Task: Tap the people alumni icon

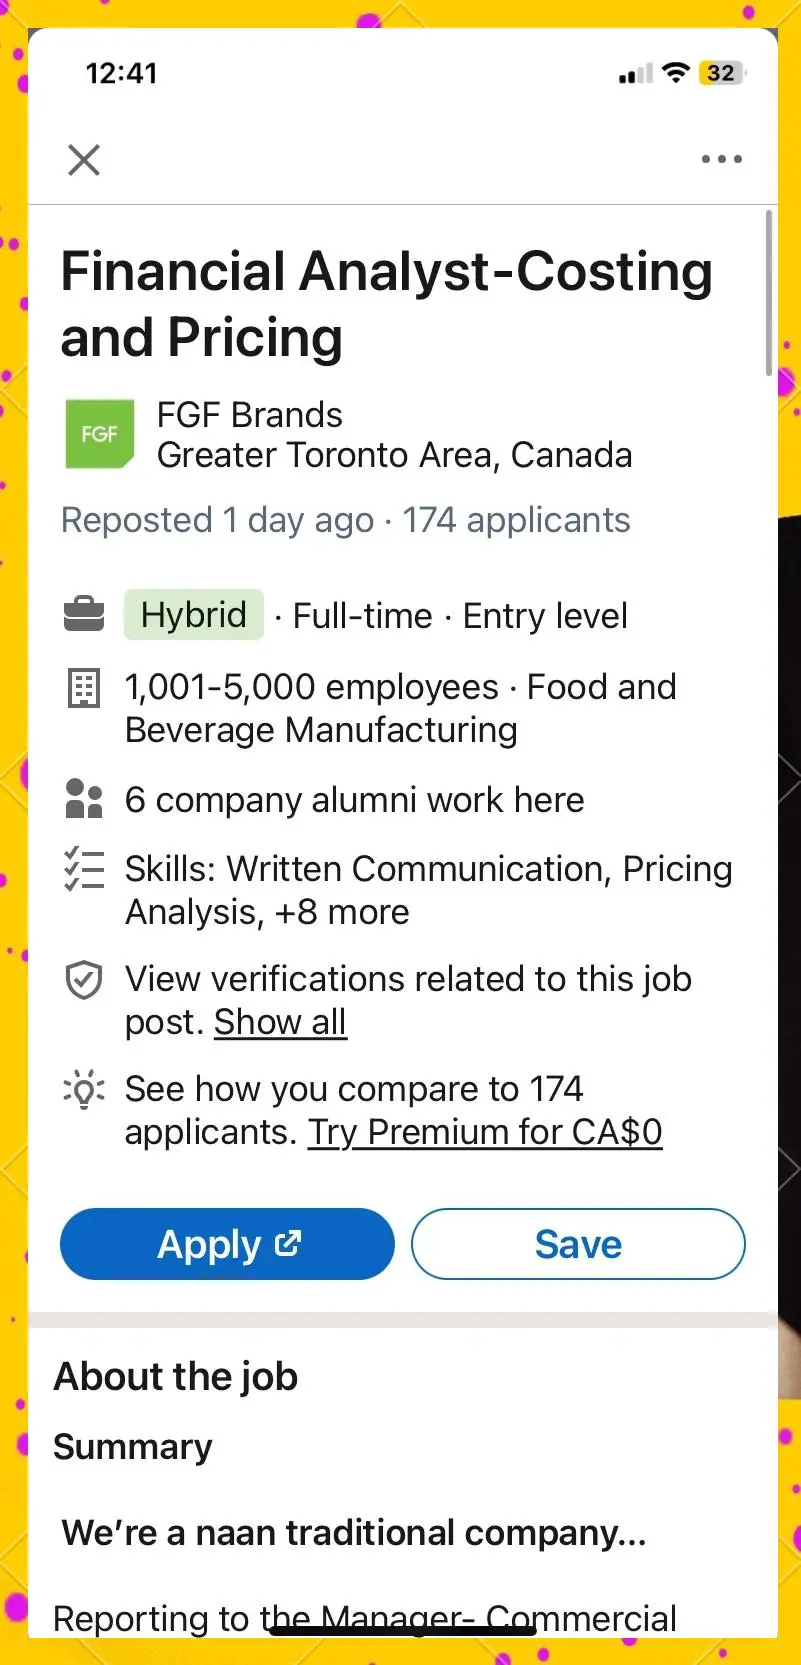Action: 84,800
